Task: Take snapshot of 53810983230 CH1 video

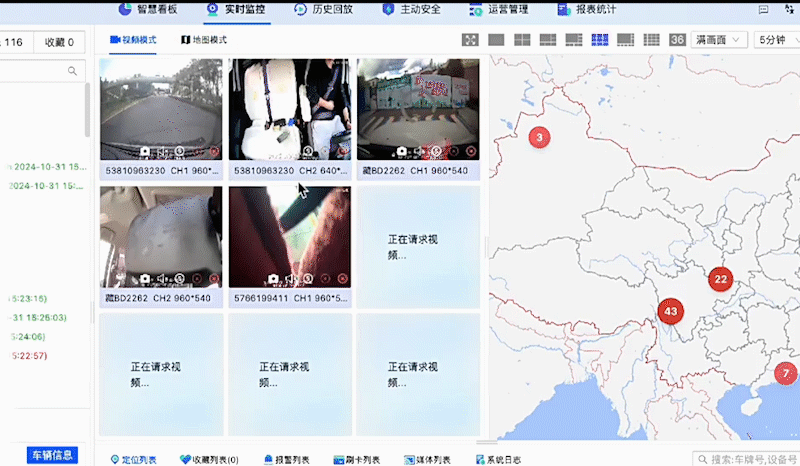Action: click(x=145, y=152)
